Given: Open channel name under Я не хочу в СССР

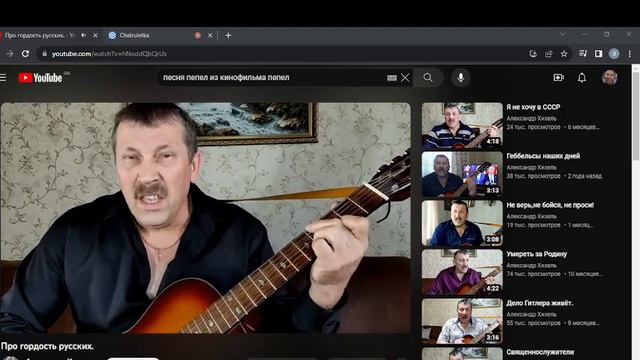Looking at the screenshot, I should pos(531,118).
